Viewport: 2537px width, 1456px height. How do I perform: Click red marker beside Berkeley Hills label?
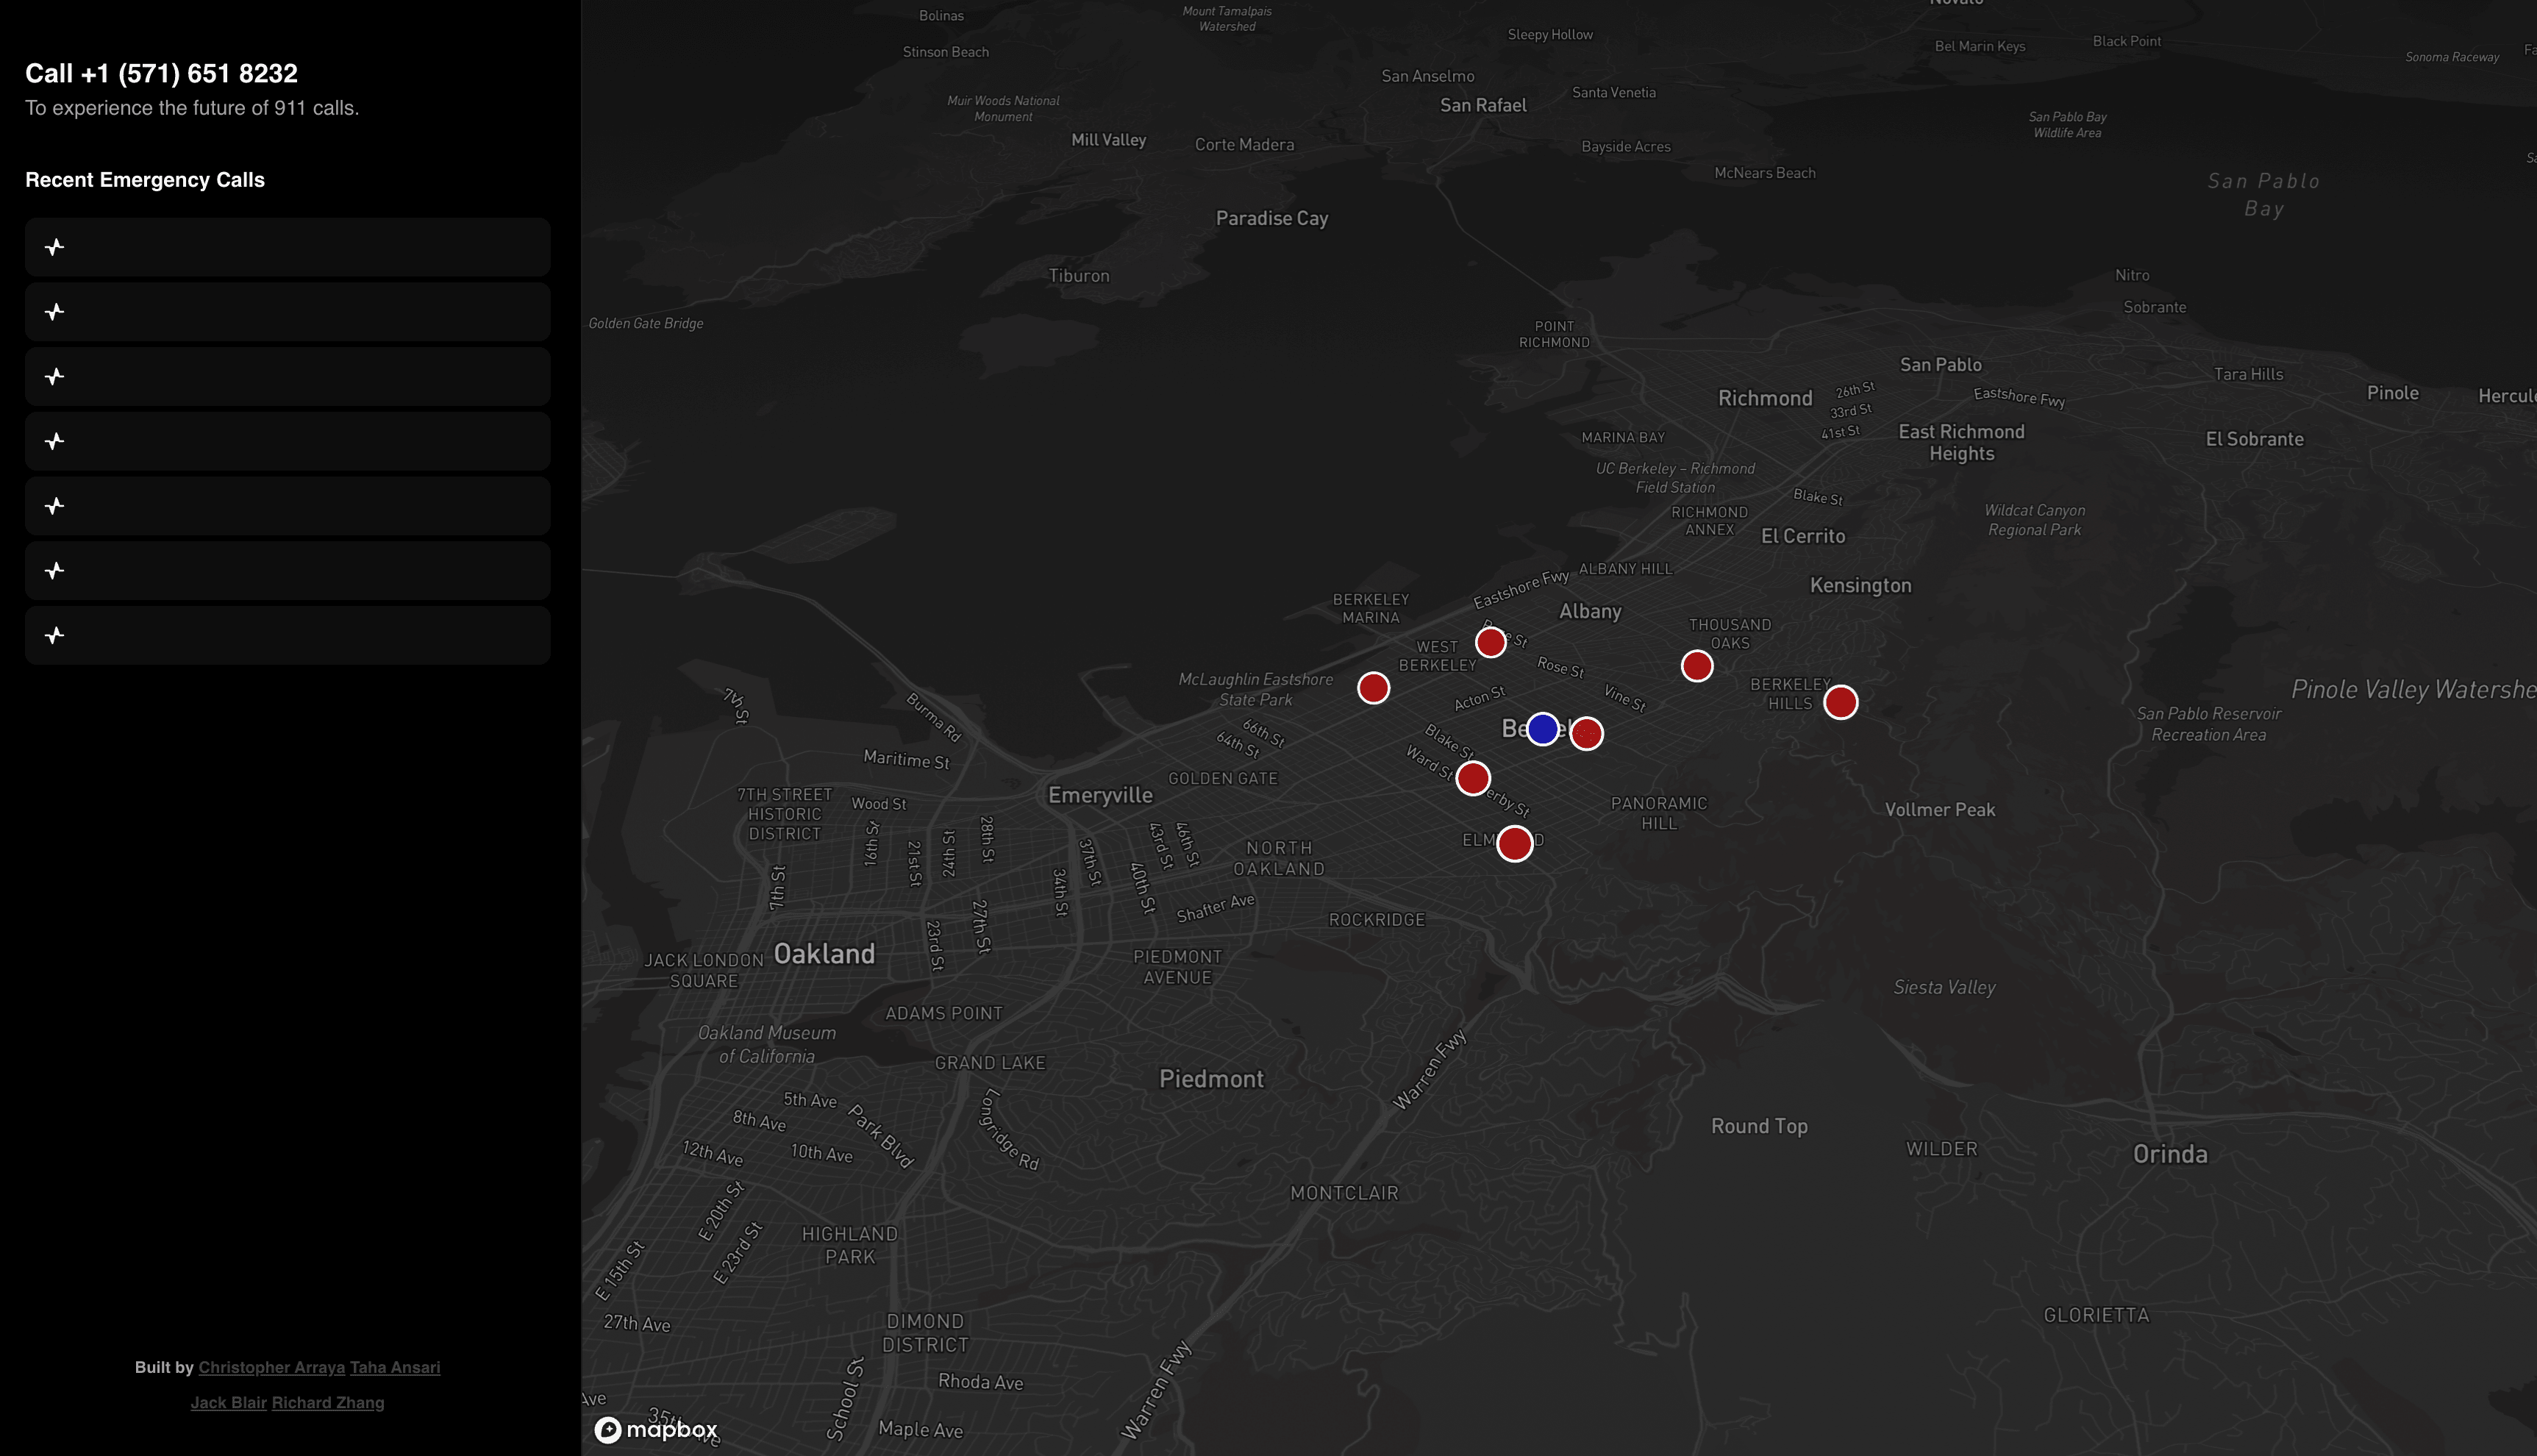click(1840, 702)
